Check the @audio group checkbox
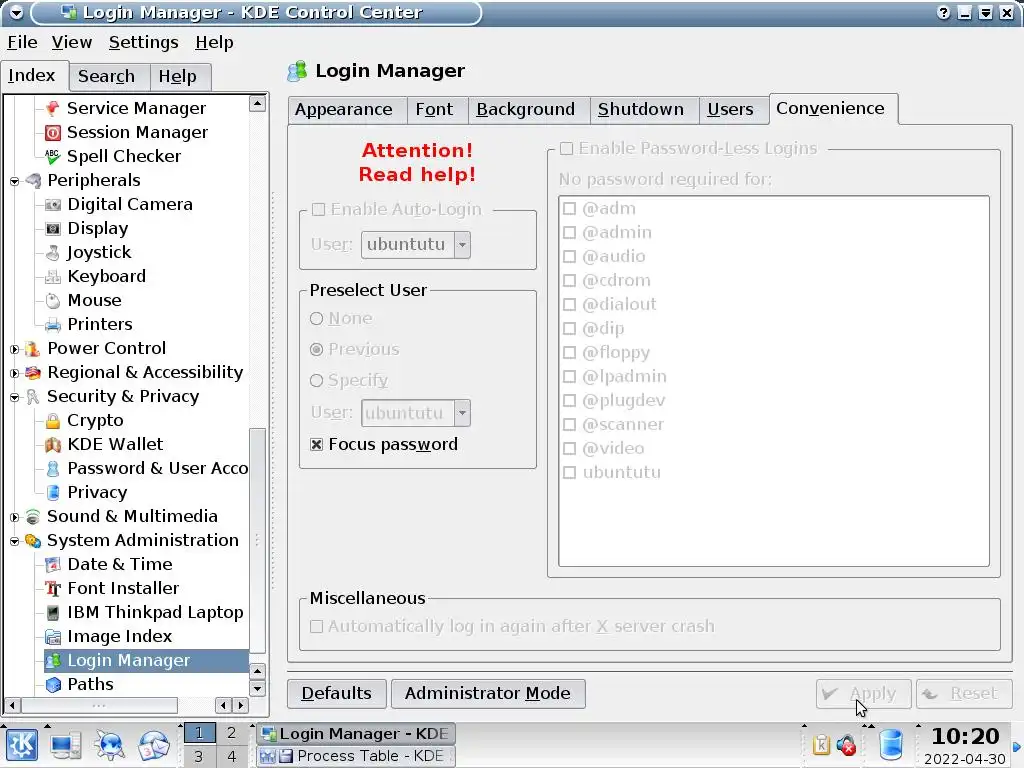Viewport: 1024px width, 768px height. pos(569,257)
